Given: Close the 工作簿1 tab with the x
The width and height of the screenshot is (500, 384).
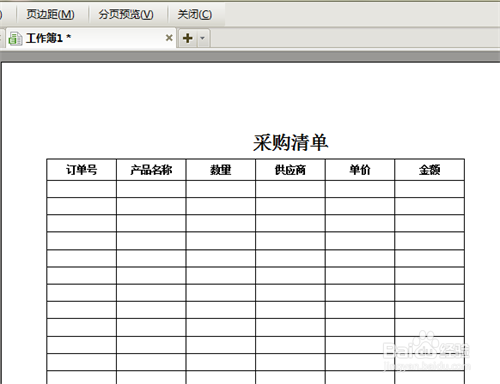Looking at the screenshot, I should pyautogui.click(x=169, y=38).
